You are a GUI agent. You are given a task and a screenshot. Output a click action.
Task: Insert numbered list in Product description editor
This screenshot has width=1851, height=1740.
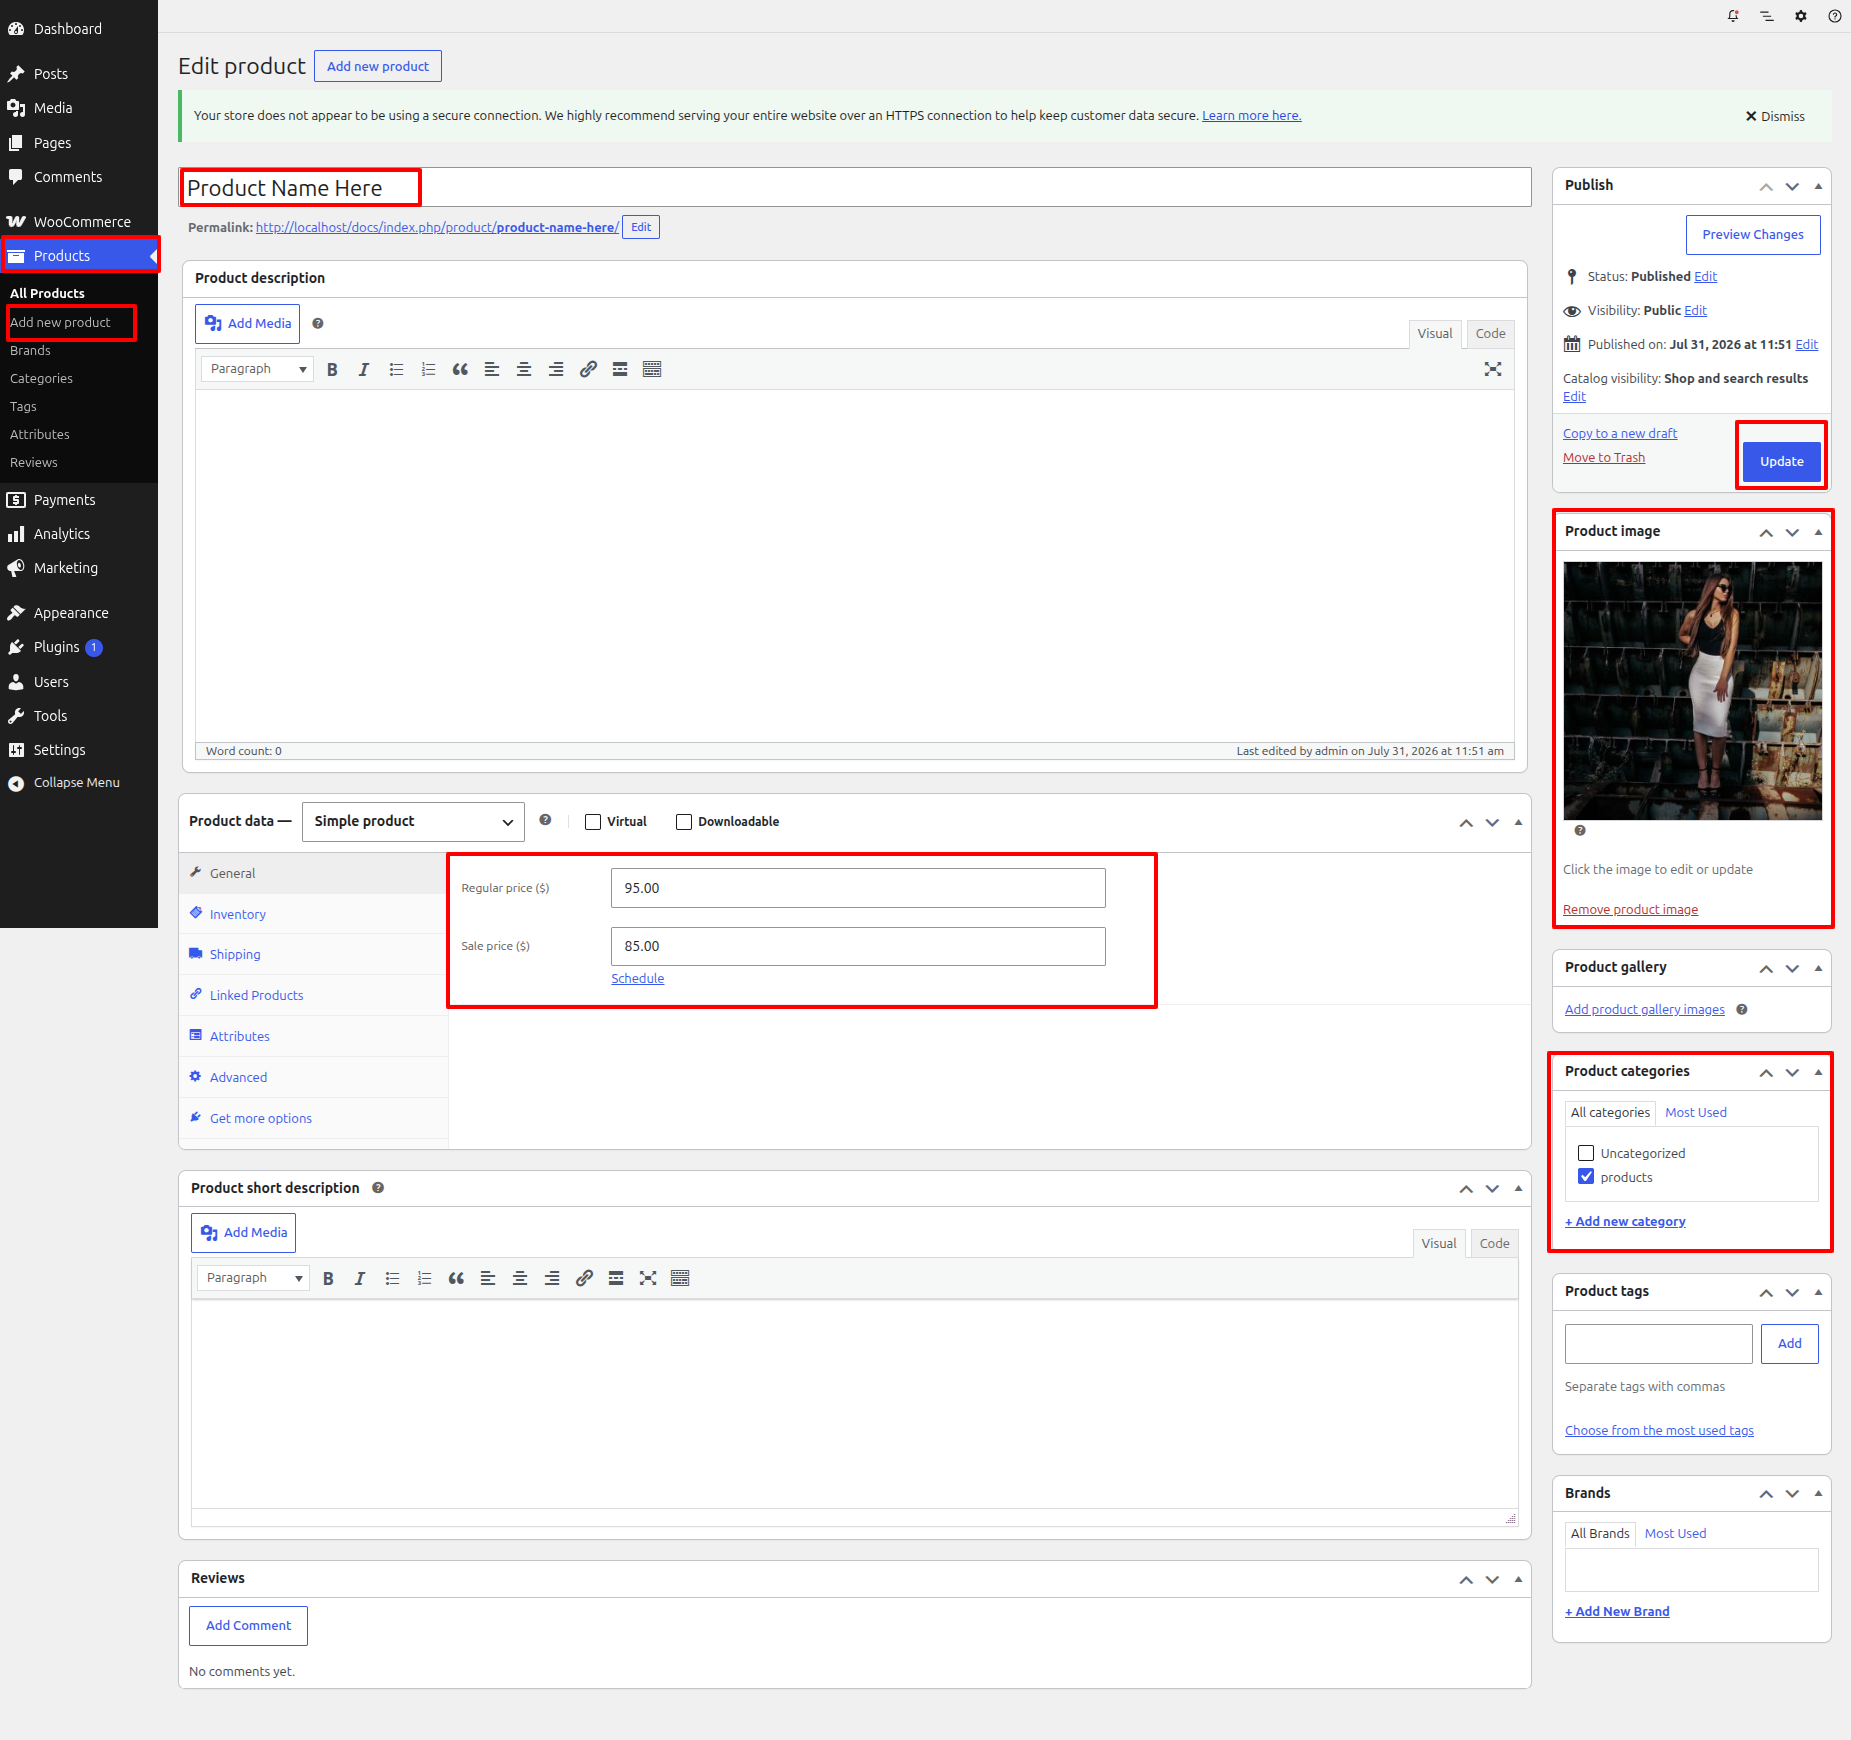[x=428, y=369]
